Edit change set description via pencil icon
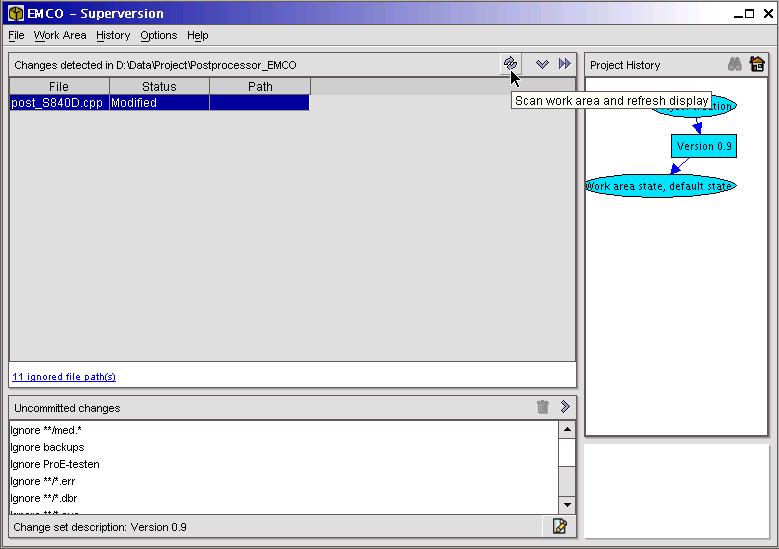The width and height of the screenshot is (779, 549). [560, 526]
